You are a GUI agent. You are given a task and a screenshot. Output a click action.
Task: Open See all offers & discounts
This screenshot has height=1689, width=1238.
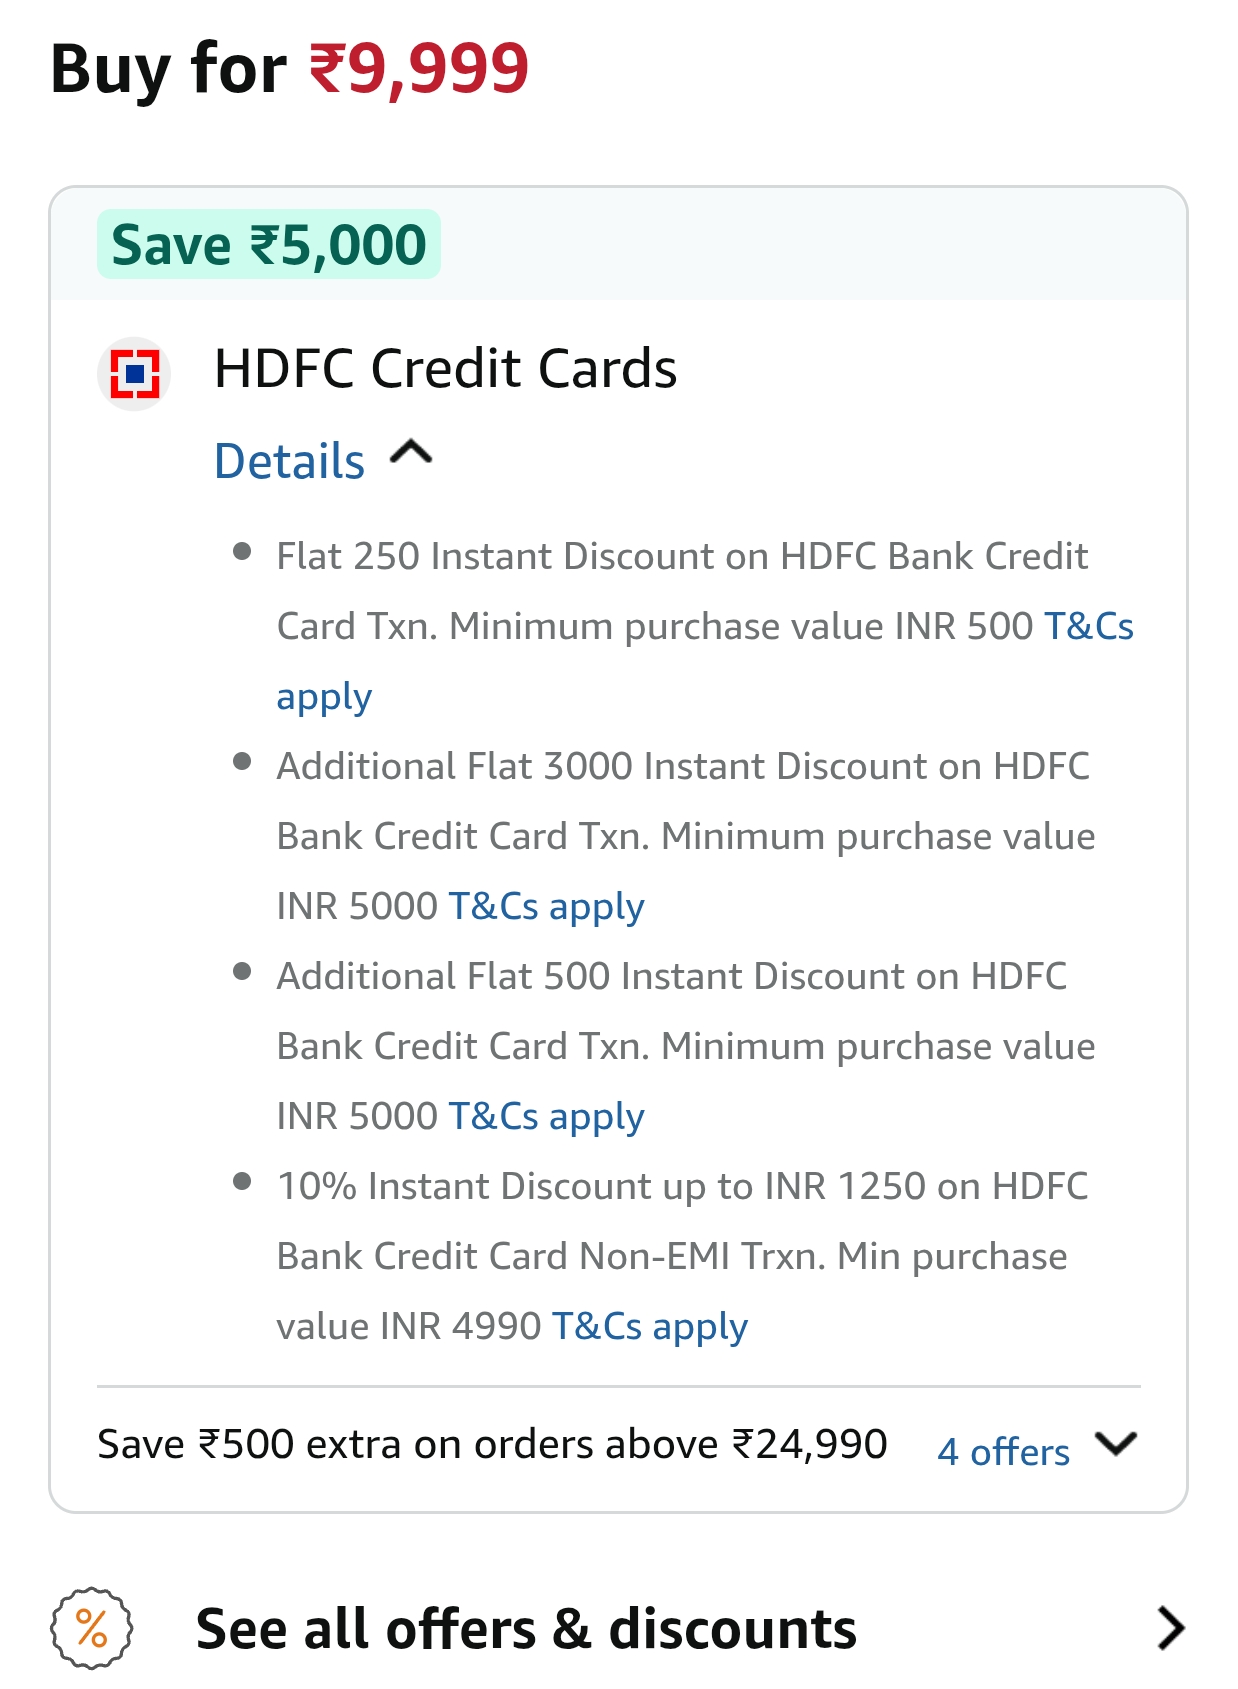(526, 1628)
